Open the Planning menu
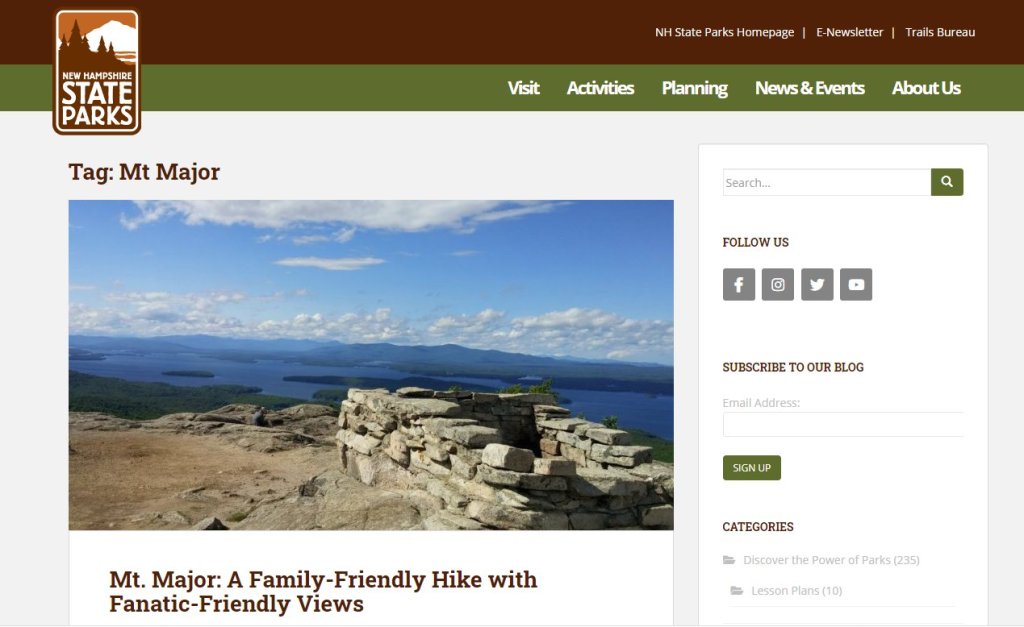 (x=694, y=88)
